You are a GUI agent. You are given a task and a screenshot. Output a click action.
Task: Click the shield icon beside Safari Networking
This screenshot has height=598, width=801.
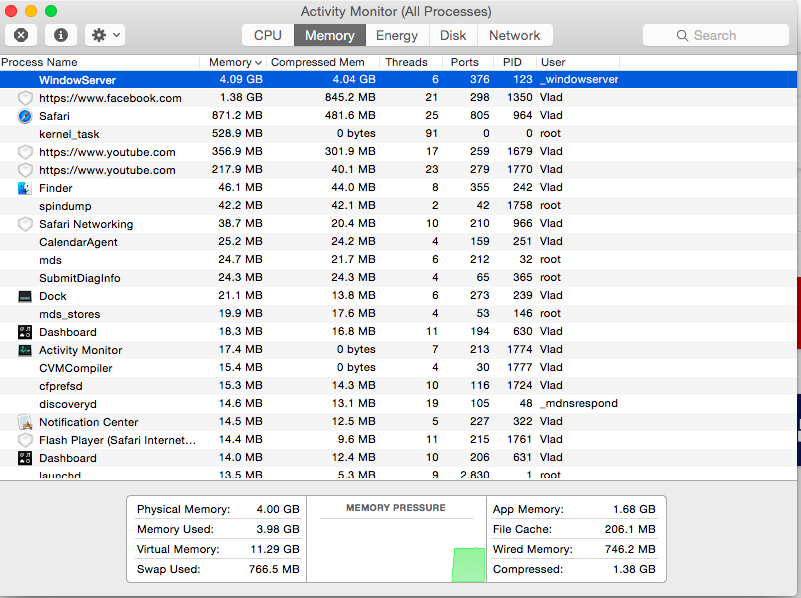[25, 224]
